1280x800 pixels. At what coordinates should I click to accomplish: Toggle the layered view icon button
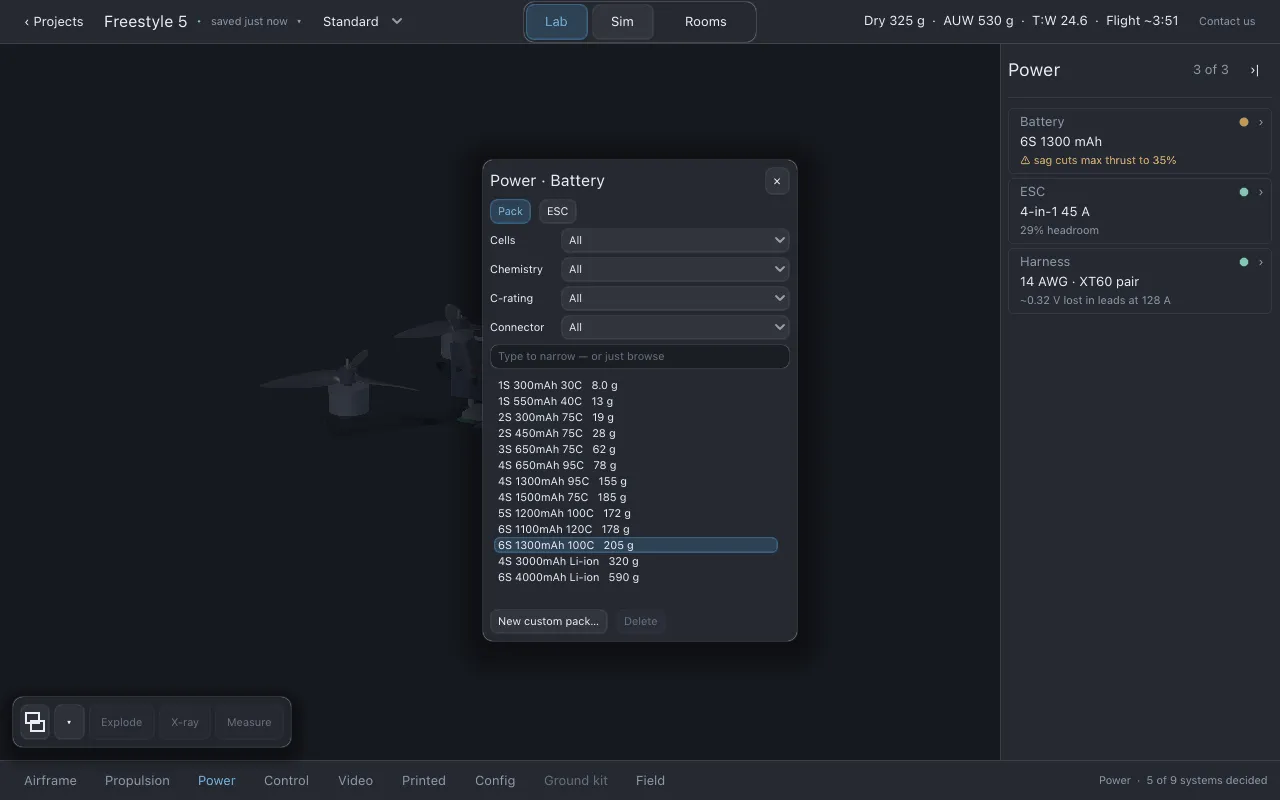pyautogui.click(x=35, y=722)
